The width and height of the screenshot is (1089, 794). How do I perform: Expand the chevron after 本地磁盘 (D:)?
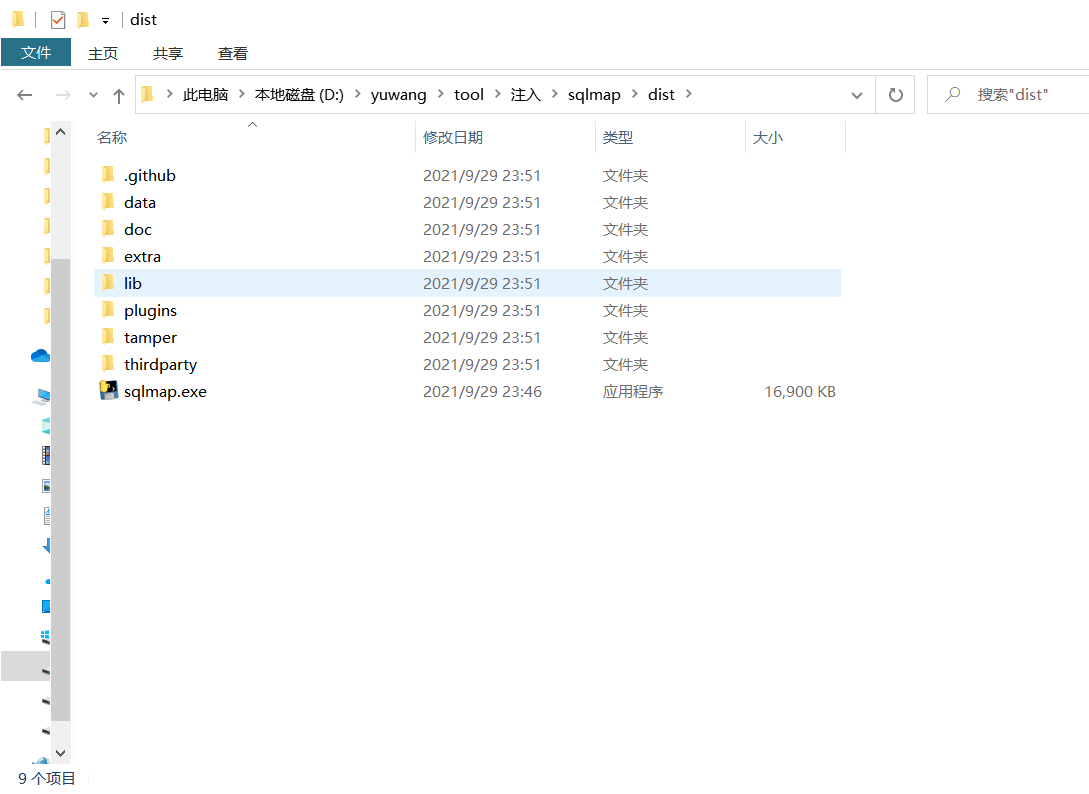[x=357, y=94]
